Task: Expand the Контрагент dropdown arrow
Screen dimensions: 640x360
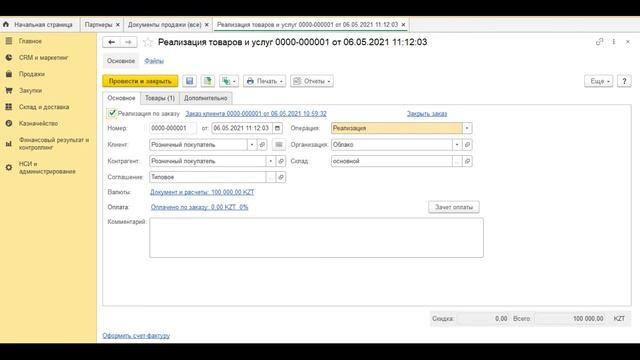Action: [x=270, y=161]
